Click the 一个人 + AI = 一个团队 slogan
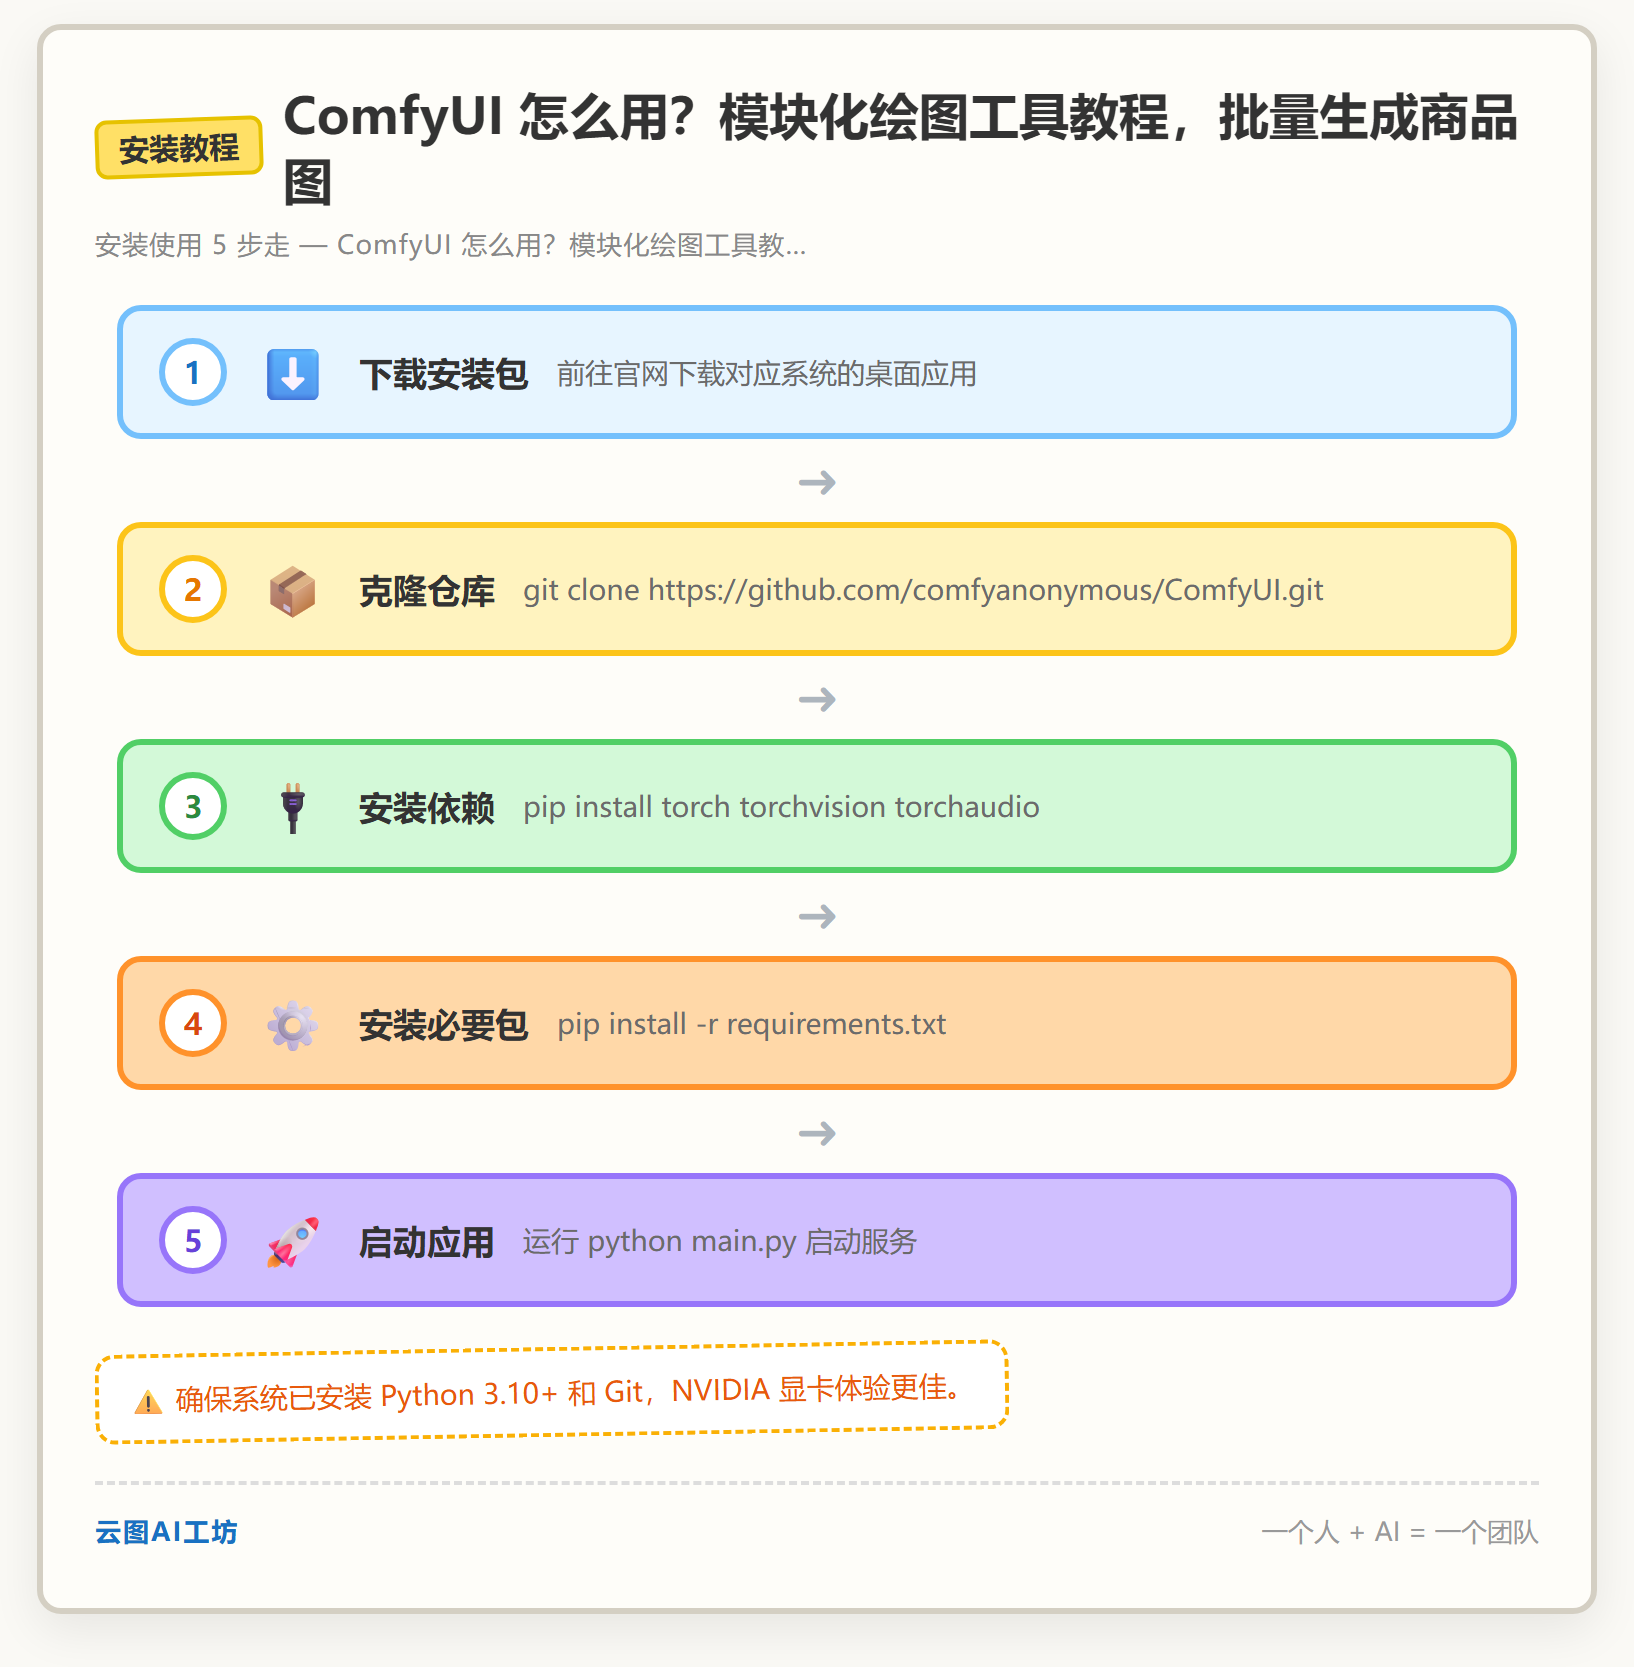The image size is (1634, 1667). coord(1400,1532)
